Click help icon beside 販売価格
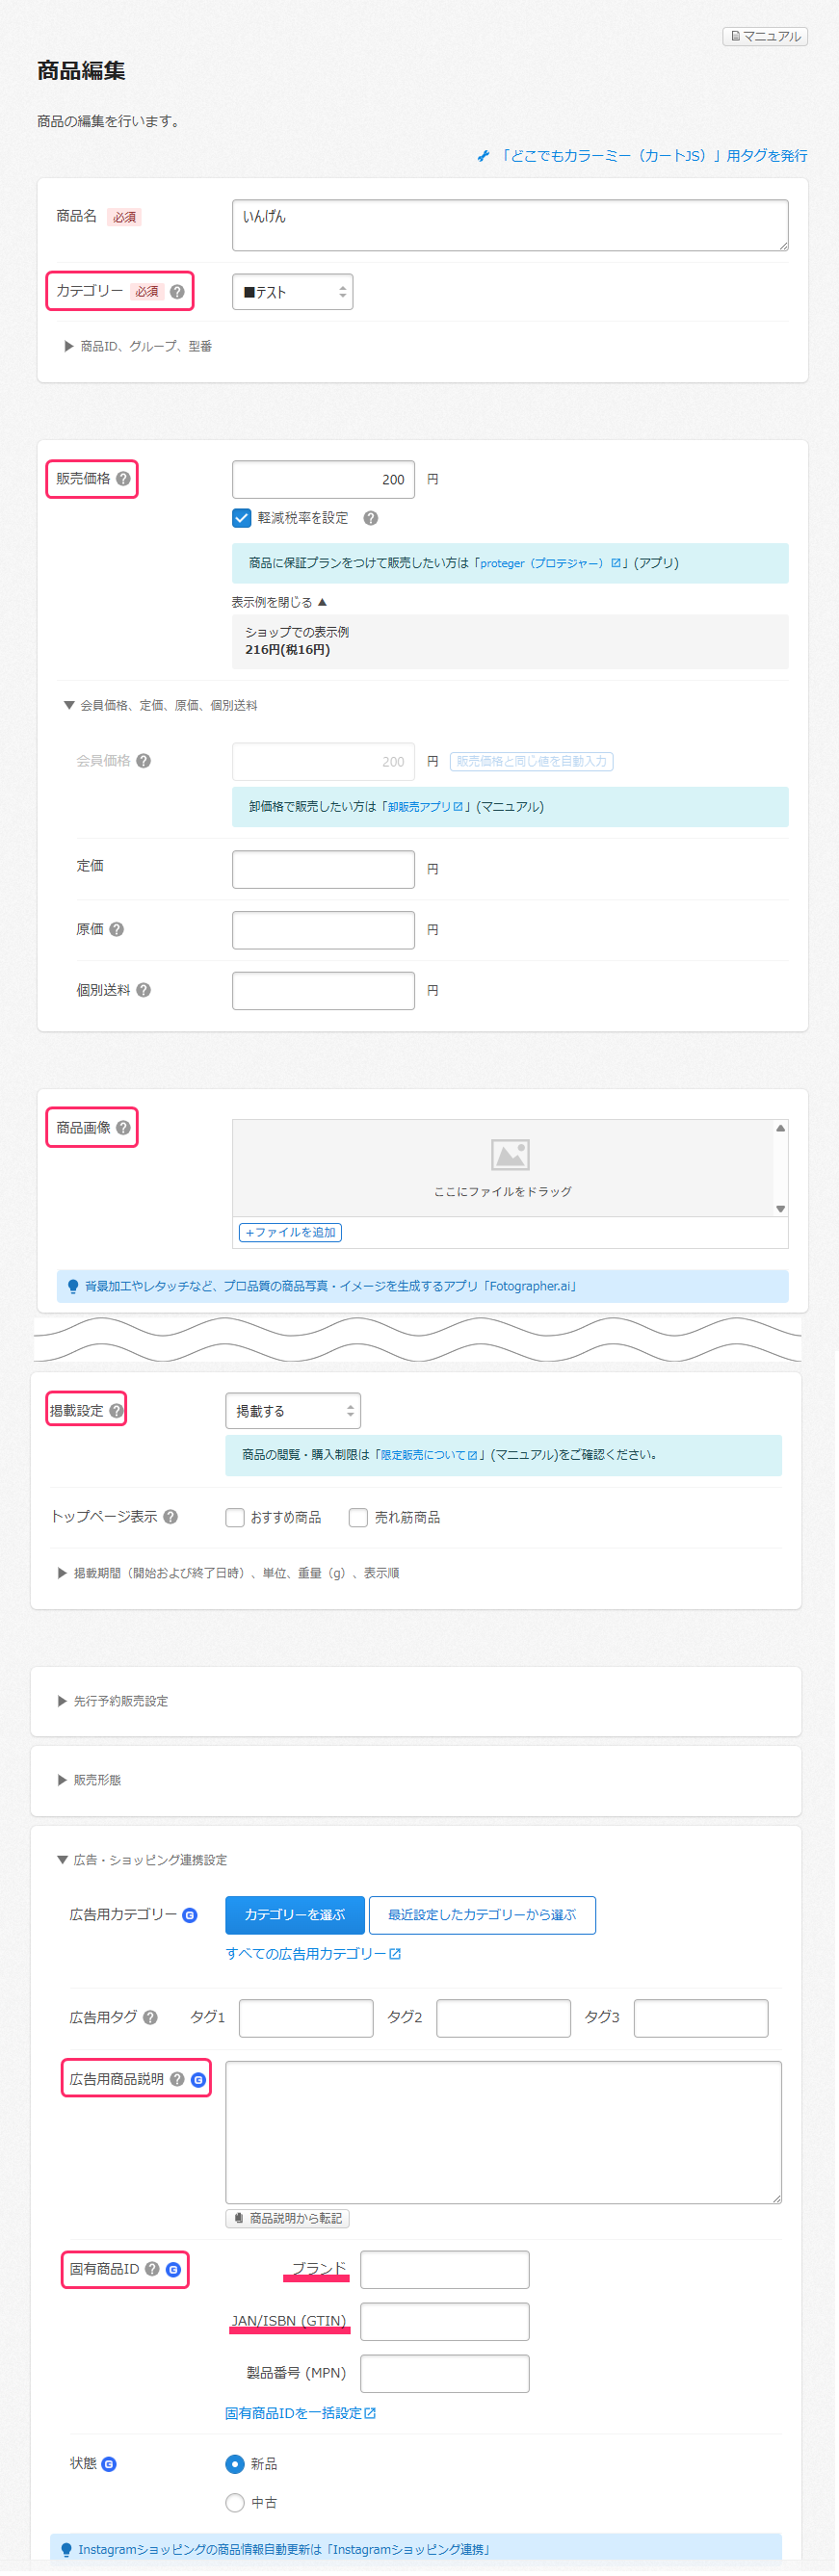The image size is (839, 2576). click(123, 479)
